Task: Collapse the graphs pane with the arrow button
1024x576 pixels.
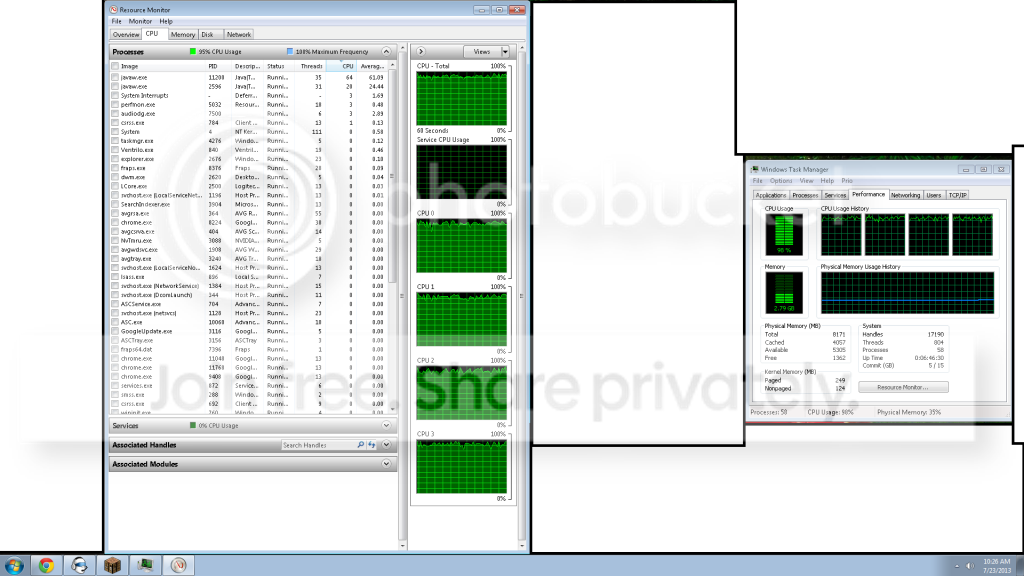Action: [421, 51]
